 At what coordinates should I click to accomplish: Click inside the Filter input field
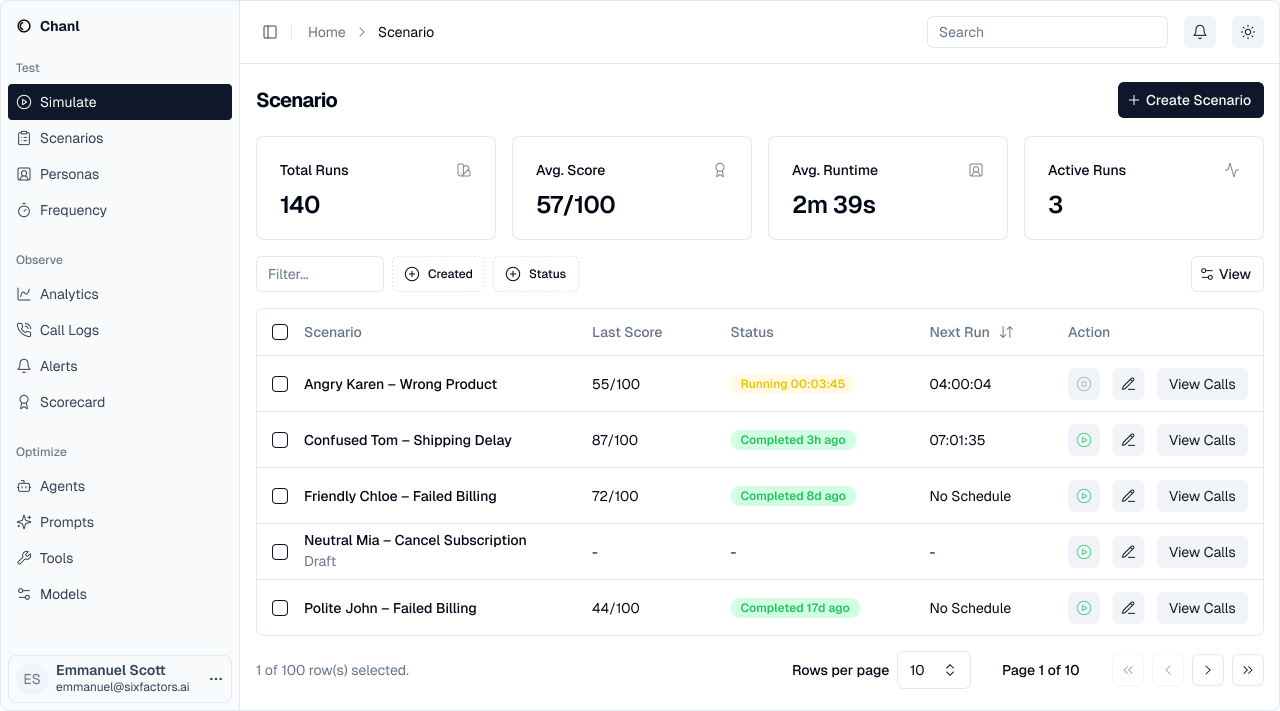coord(320,274)
